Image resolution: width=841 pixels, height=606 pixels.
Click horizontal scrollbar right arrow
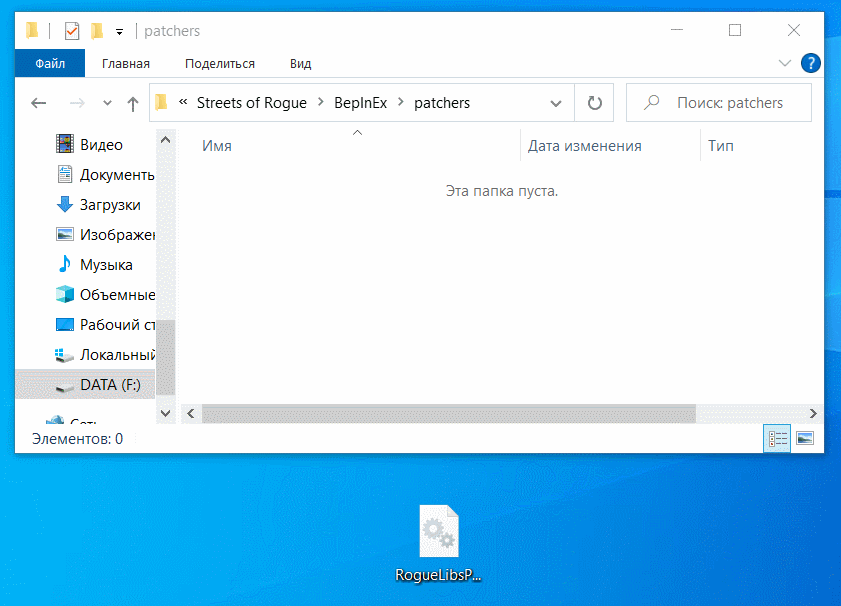[x=813, y=413]
